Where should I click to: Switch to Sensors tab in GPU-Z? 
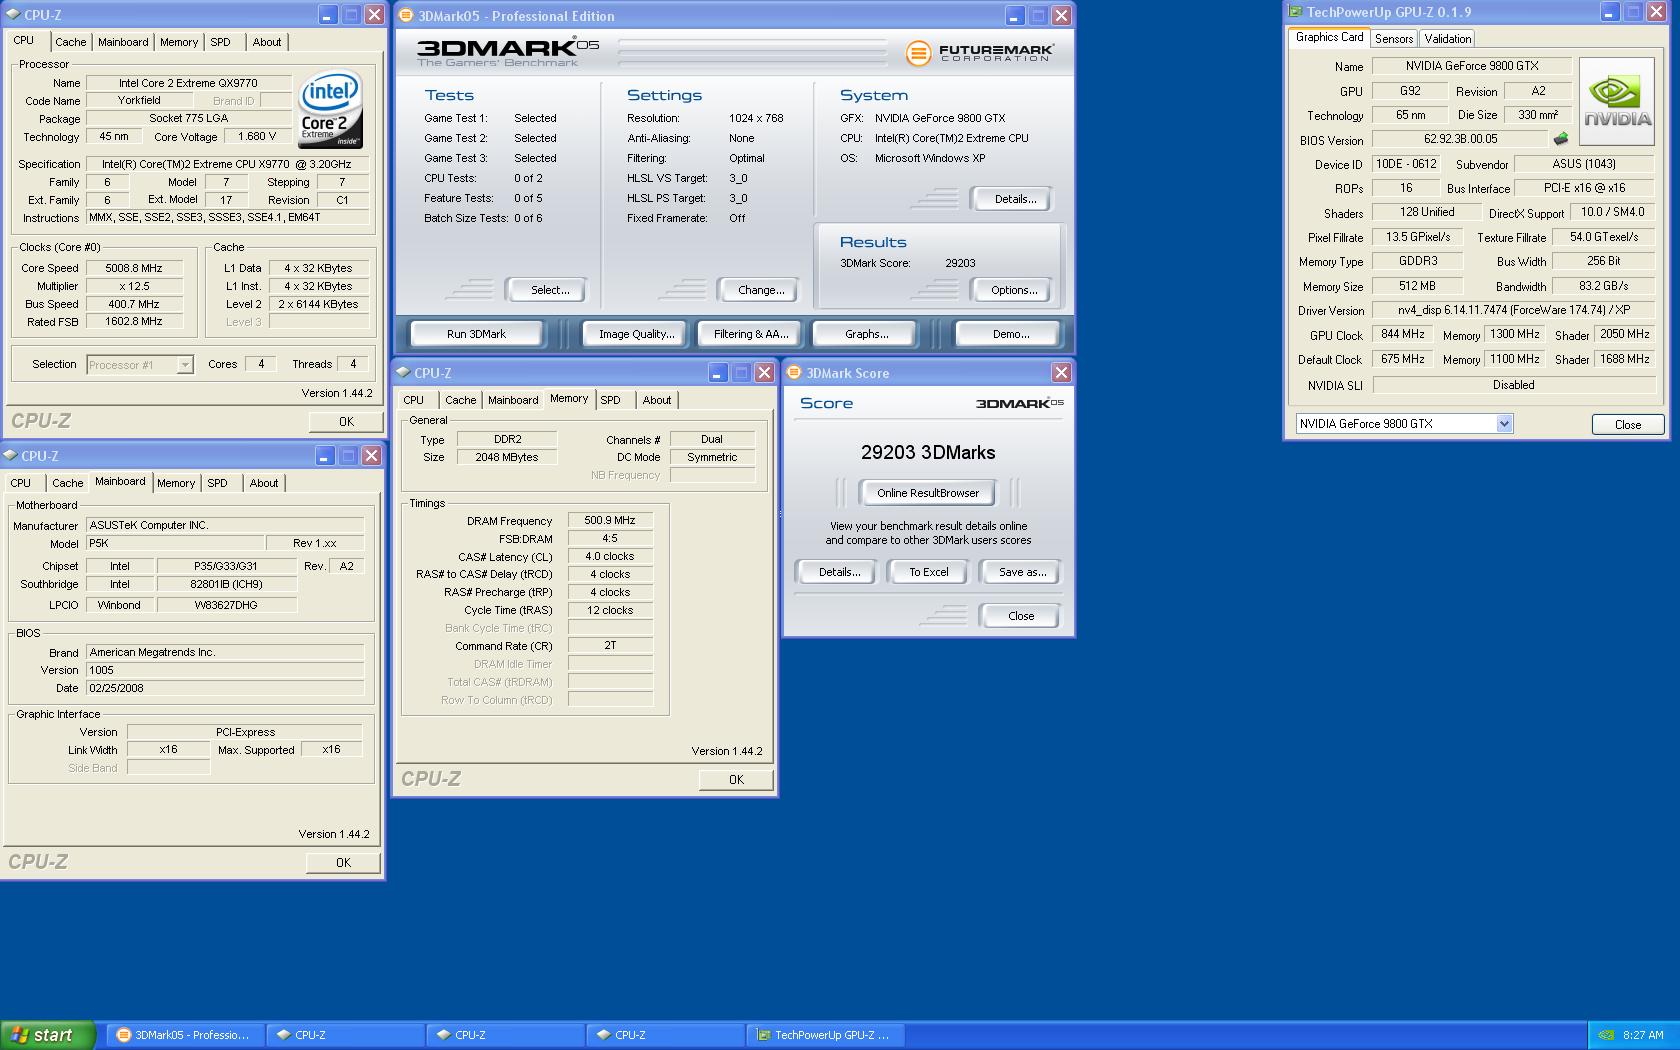(1394, 38)
